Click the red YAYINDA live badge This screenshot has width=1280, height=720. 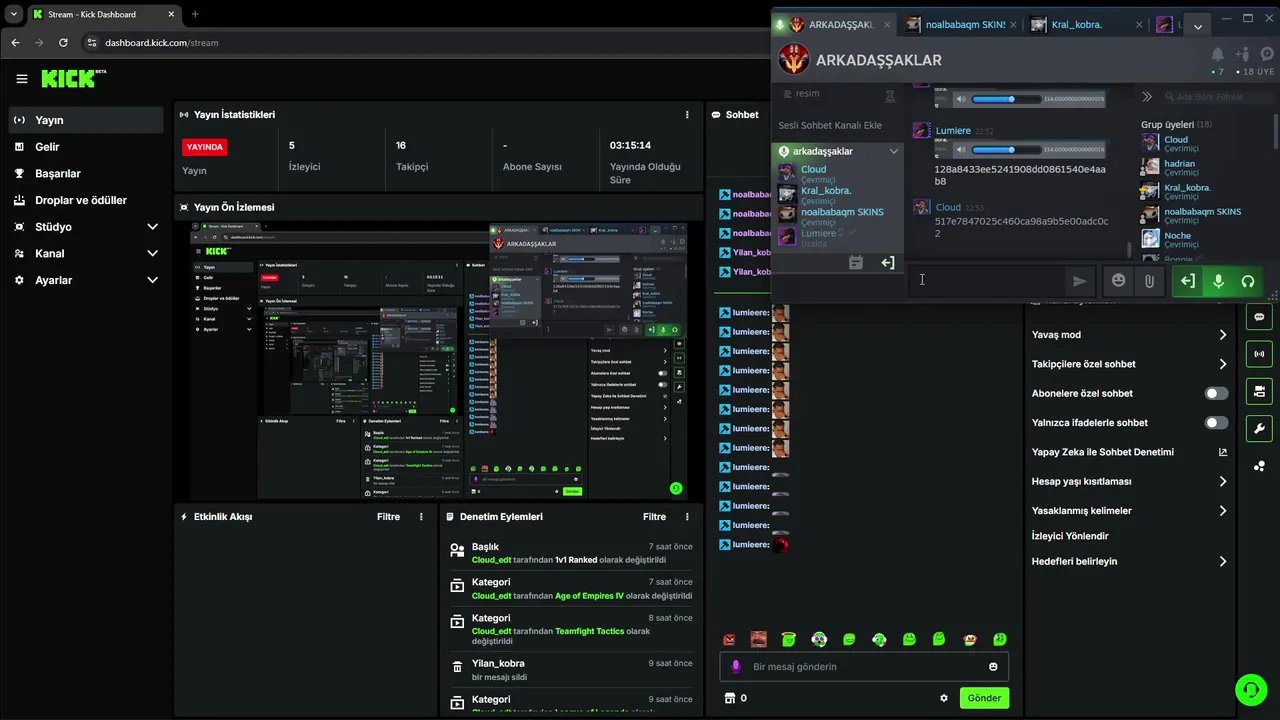[x=205, y=147]
